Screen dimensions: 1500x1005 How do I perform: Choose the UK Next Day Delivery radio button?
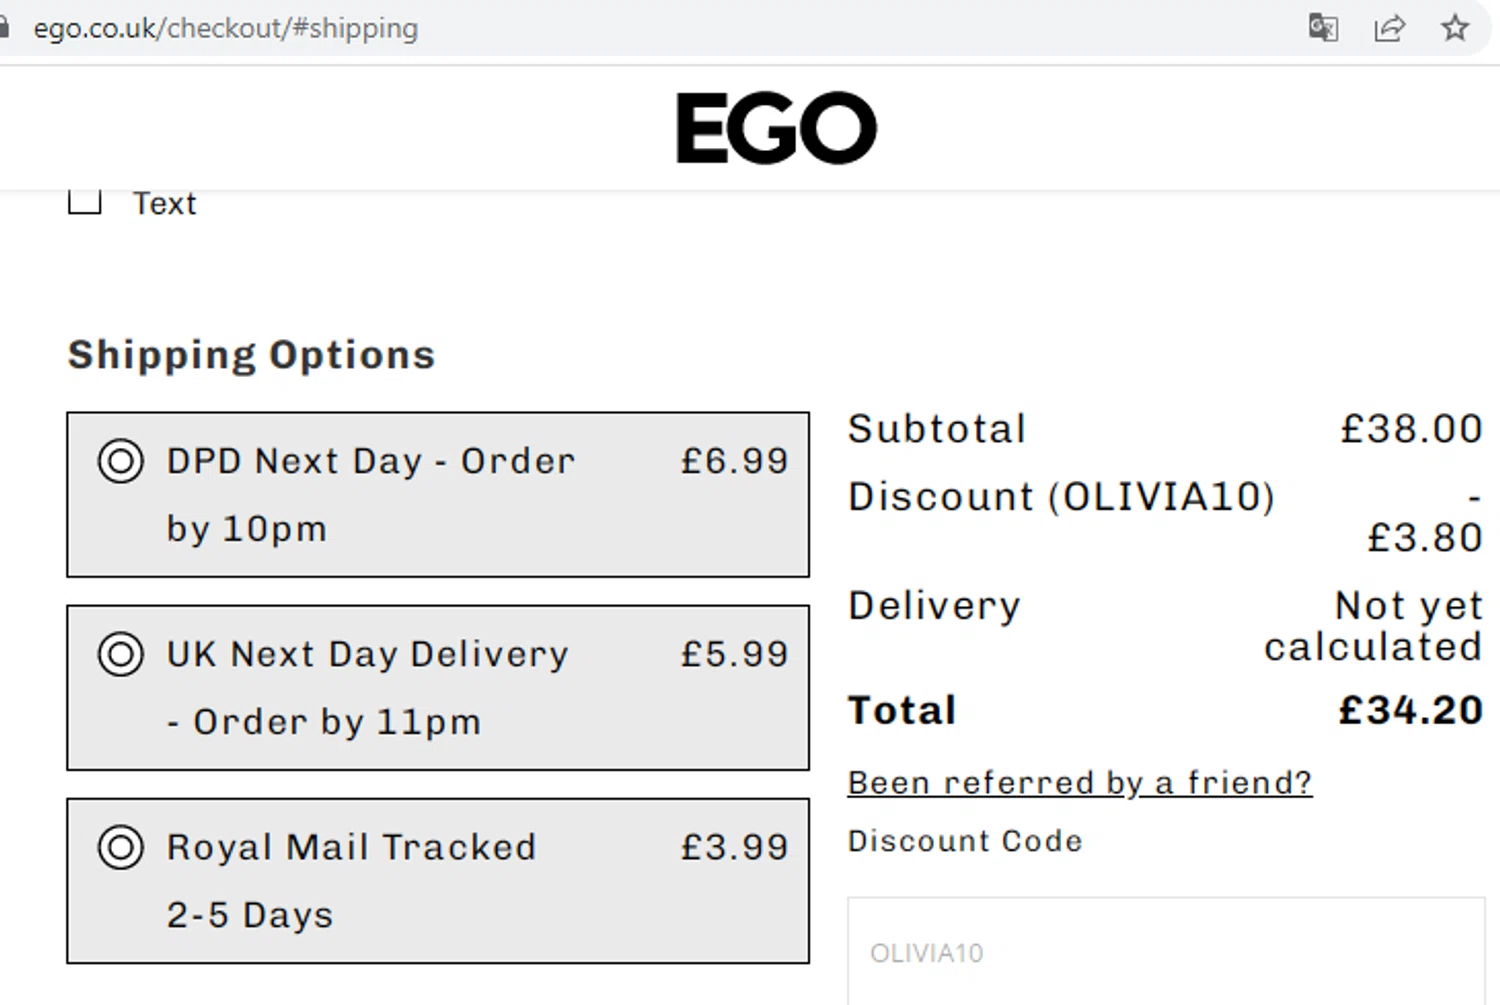pos(121,655)
